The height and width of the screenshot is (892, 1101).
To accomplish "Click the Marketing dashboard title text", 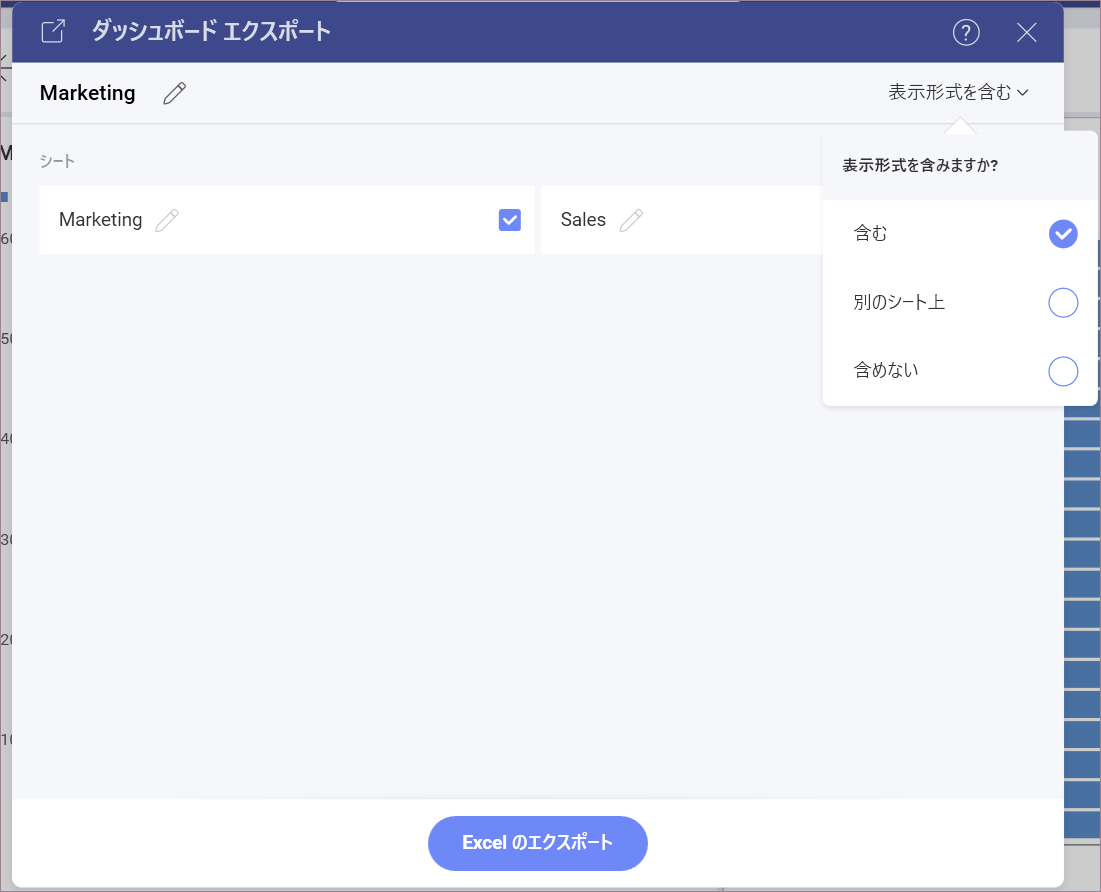I will coord(88,93).
